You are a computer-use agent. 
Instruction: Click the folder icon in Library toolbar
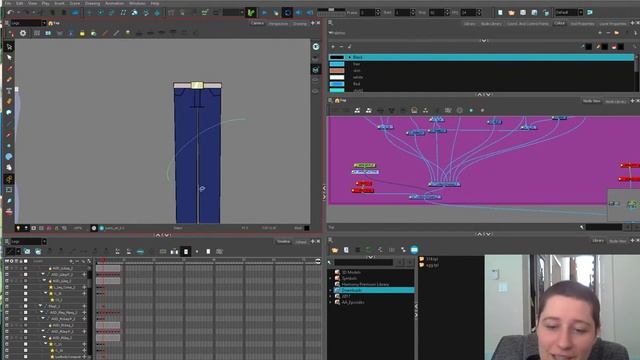coord(335,250)
